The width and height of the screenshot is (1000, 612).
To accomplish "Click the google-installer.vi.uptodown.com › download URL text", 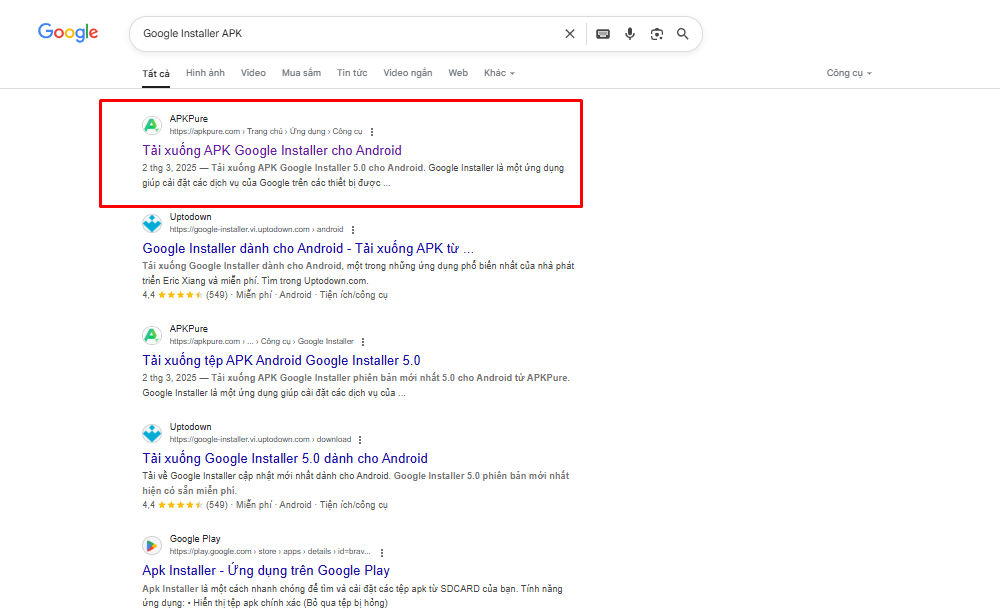I will tap(260, 439).
